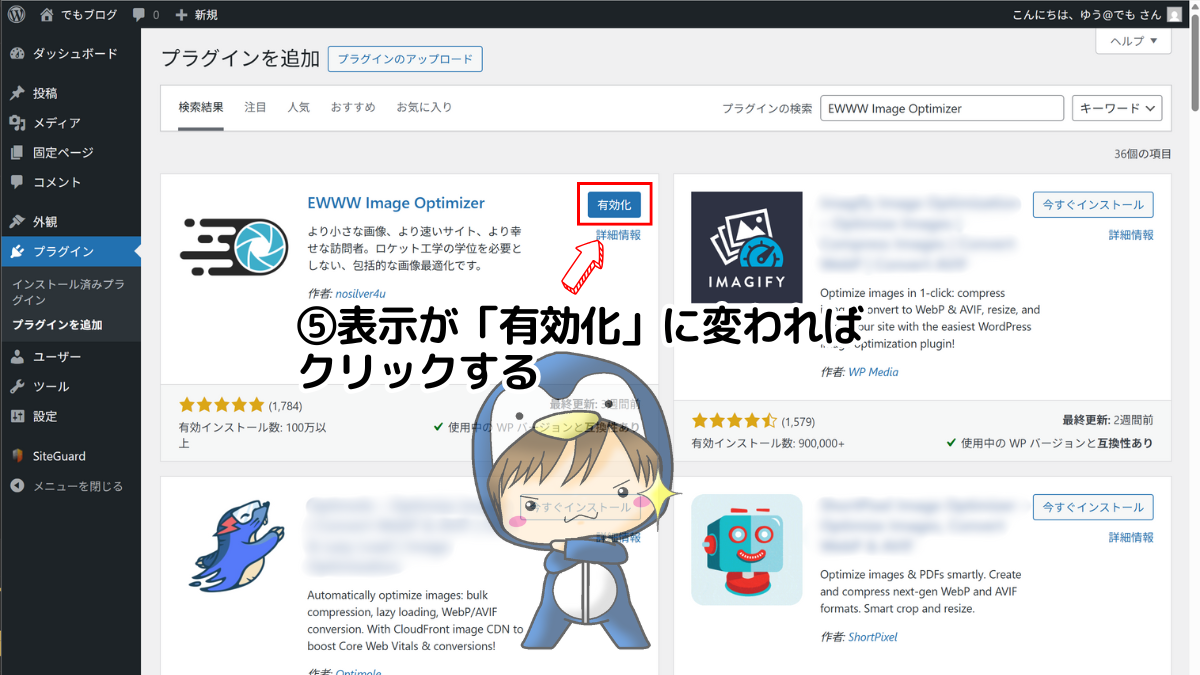Click the speech bubble icon beside コメント

17,182
